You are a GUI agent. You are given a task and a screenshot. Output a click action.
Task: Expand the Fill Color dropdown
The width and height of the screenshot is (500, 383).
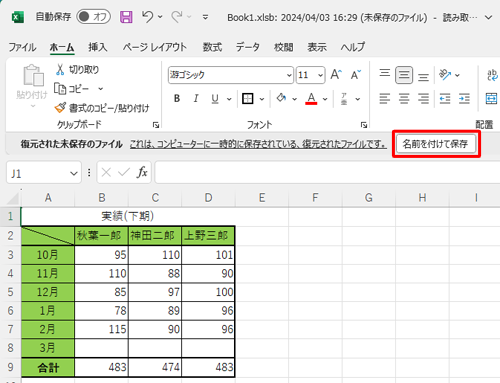click(295, 99)
